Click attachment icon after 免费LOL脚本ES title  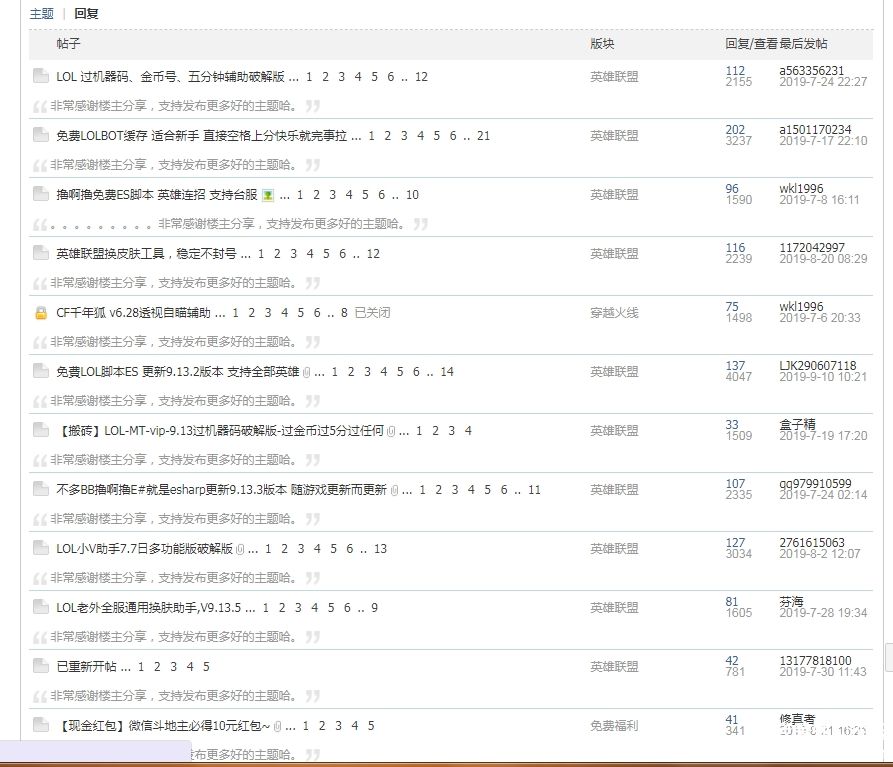tap(307, 372)
